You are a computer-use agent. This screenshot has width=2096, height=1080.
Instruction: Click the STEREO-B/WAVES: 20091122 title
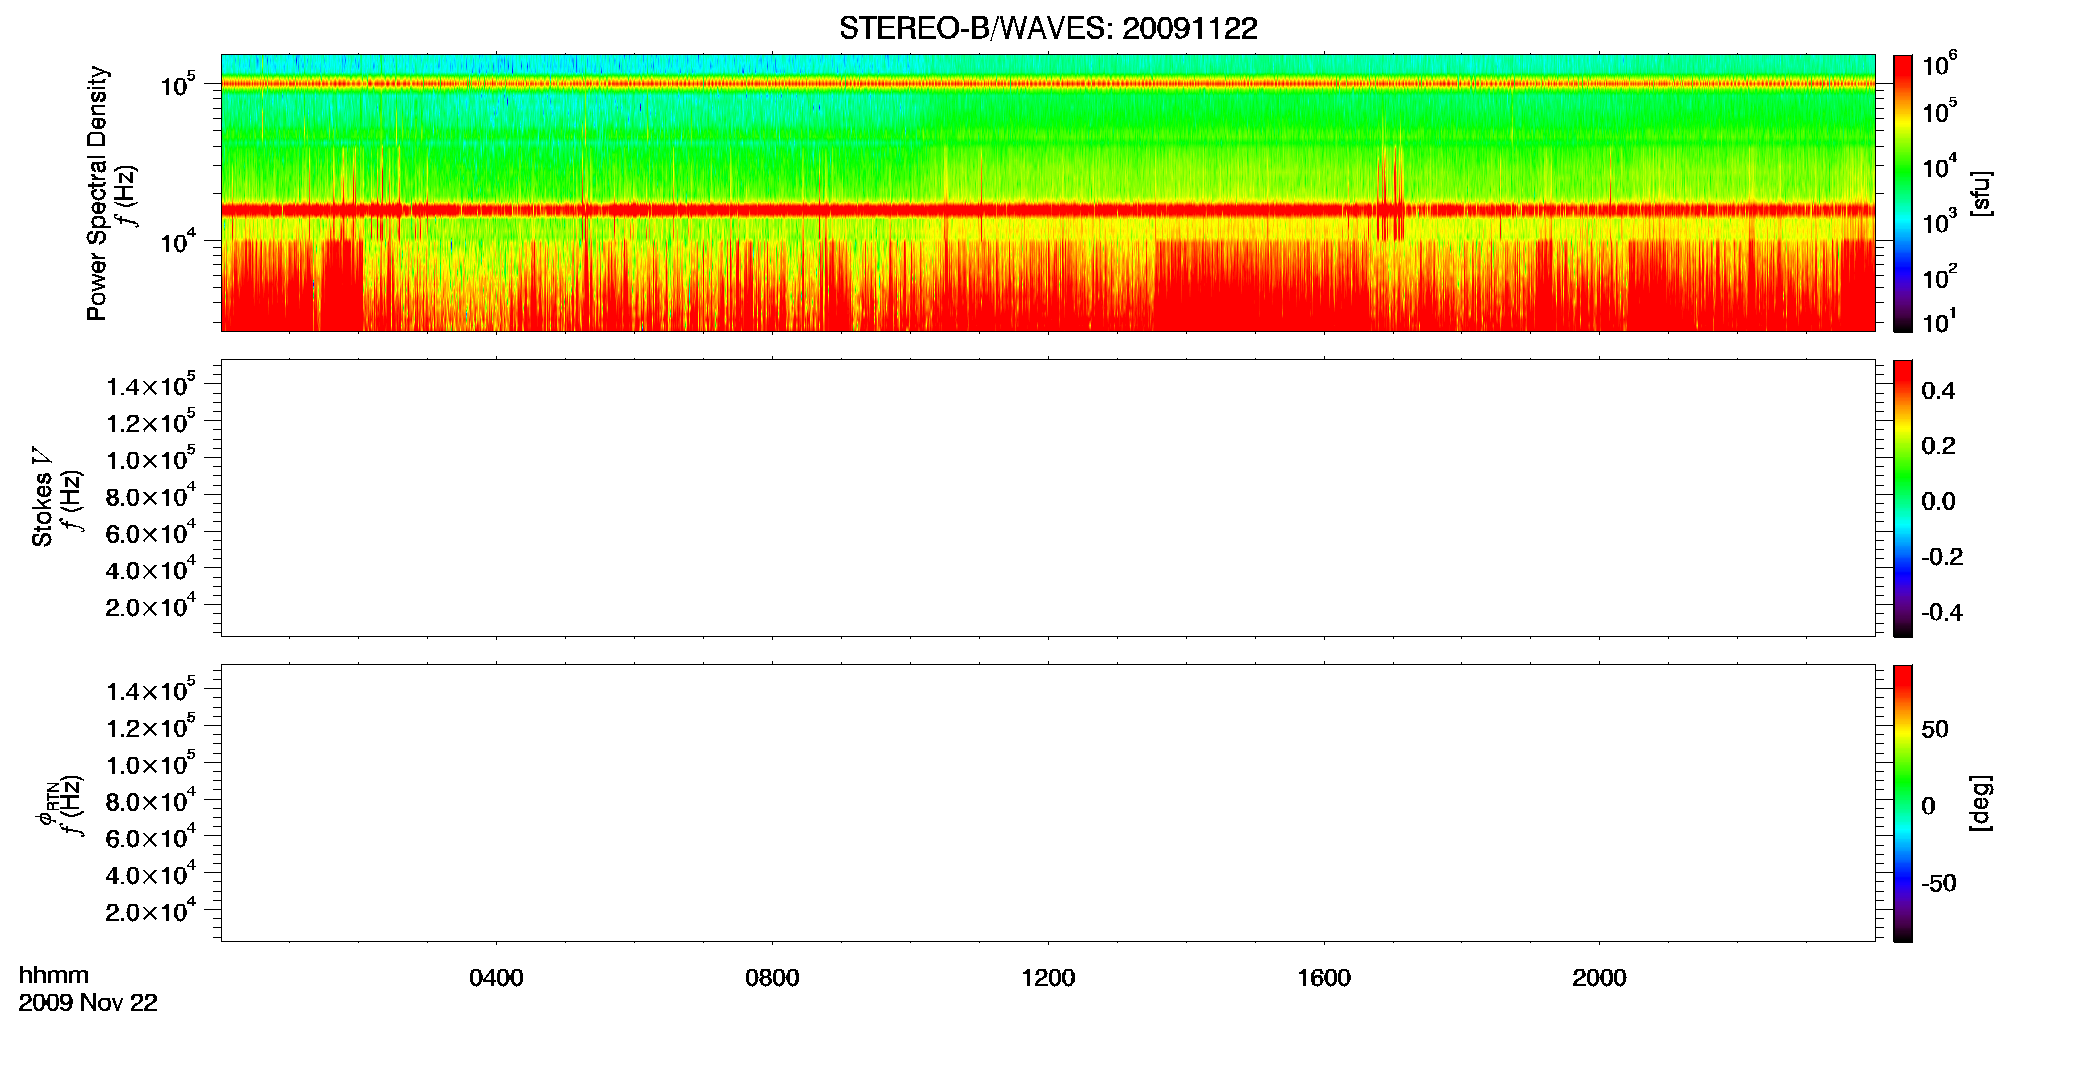(x=1048, y=28)
